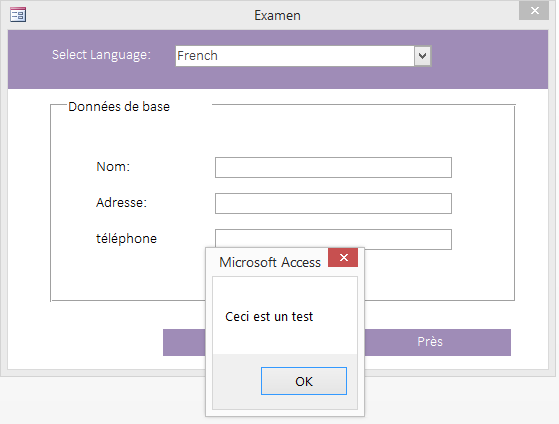Click the purple button left of the dialog
The height and width of the screenshot is (424, 559).
[184, 342]
